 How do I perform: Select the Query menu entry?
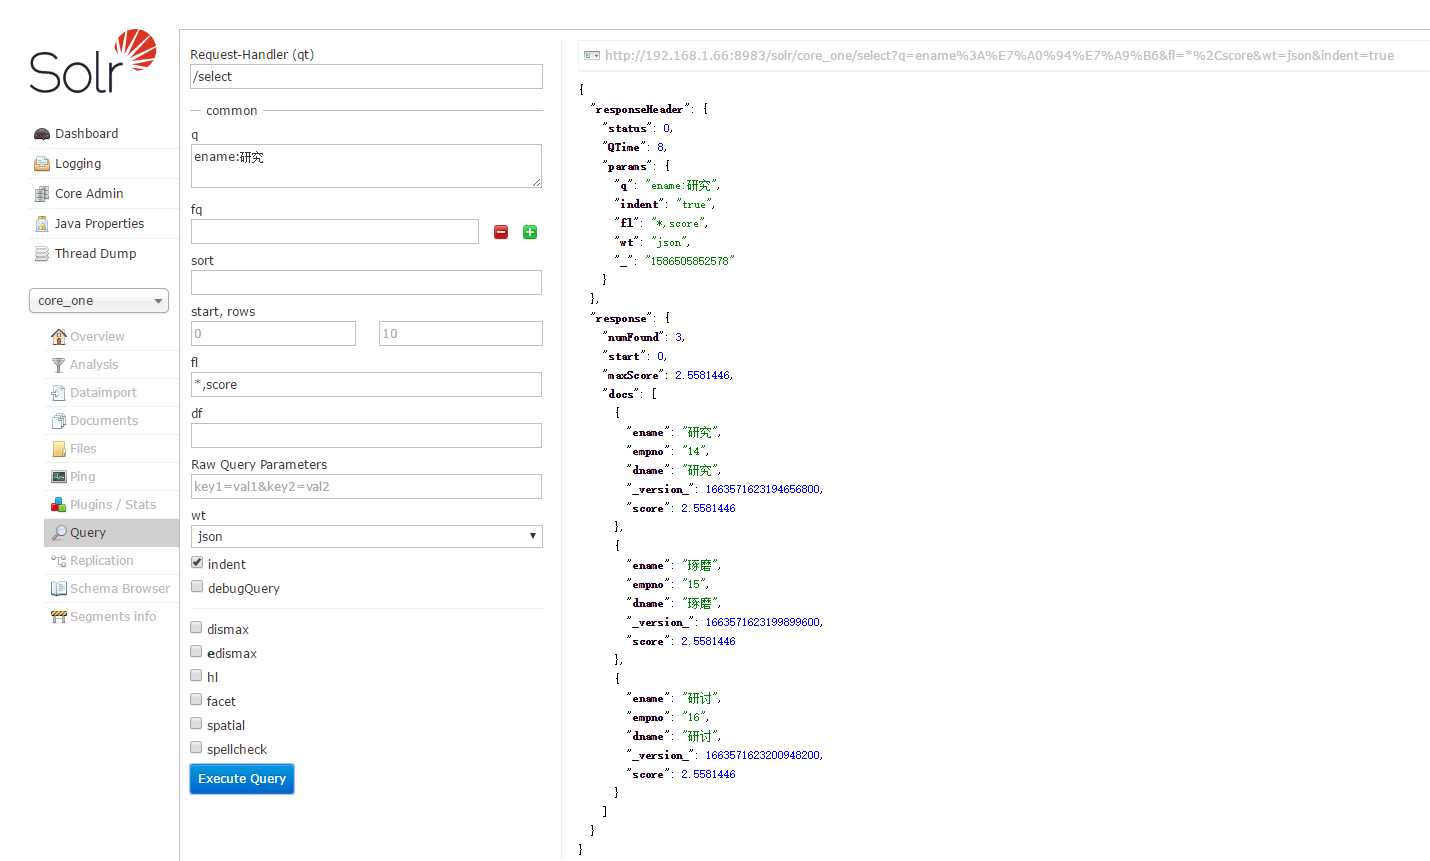[111, 533]
